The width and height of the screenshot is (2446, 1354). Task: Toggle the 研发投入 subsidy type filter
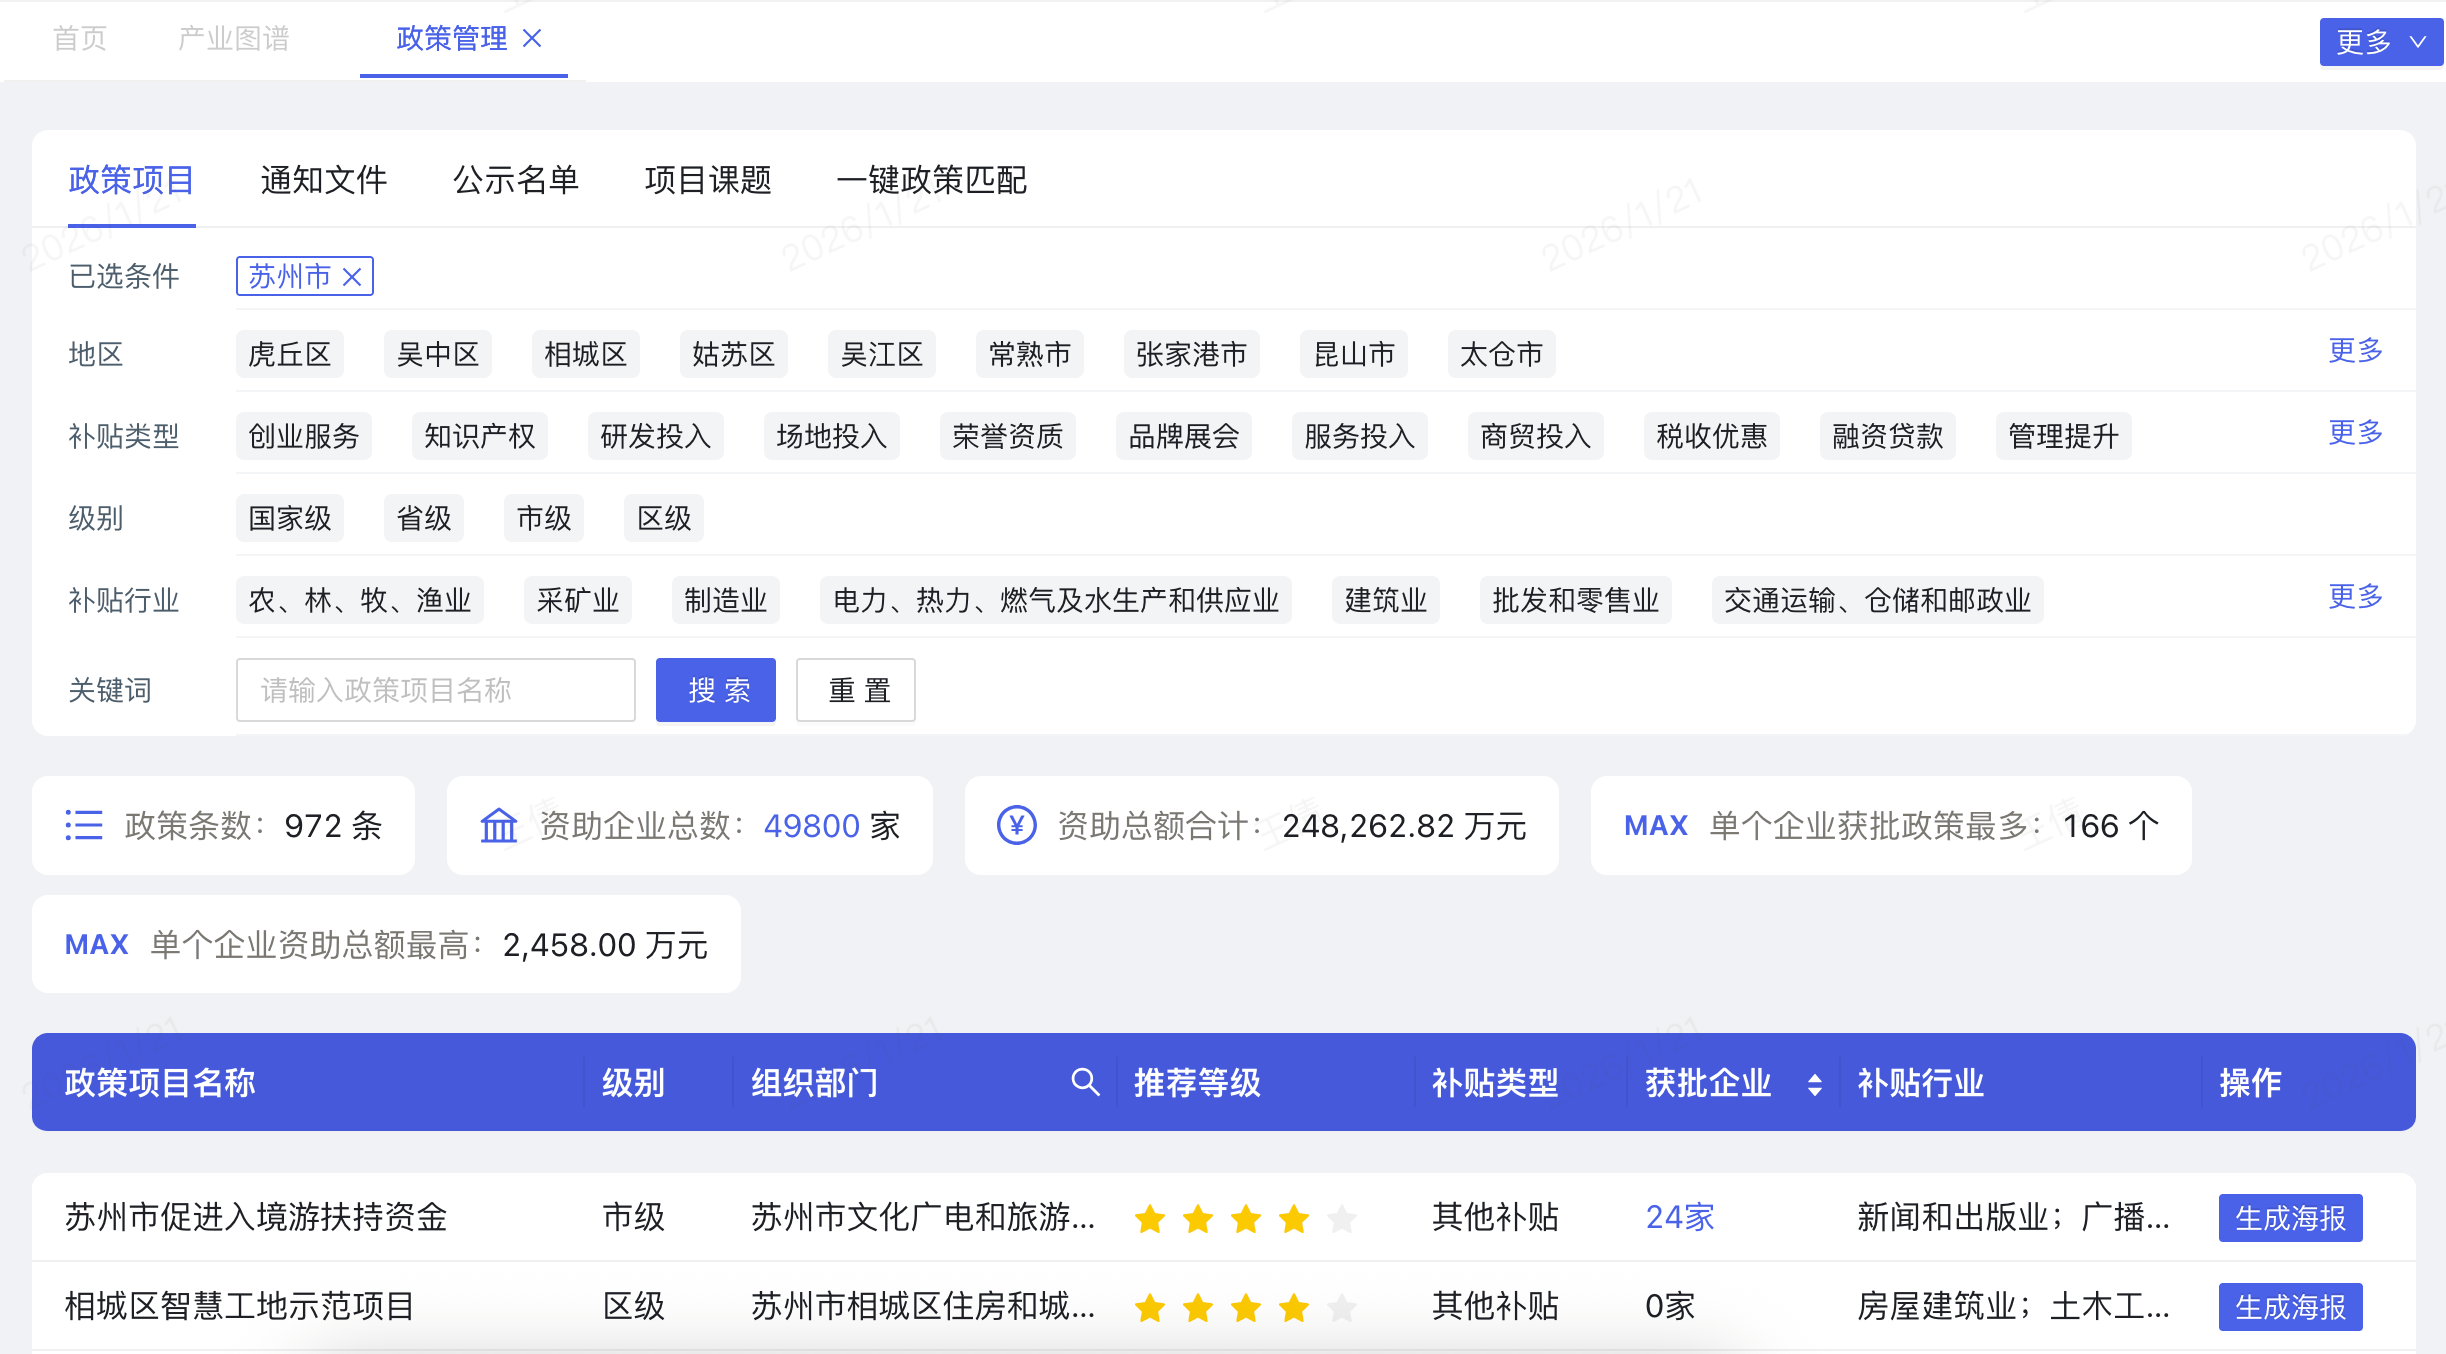pyautogui.click(x=655, y=436)
